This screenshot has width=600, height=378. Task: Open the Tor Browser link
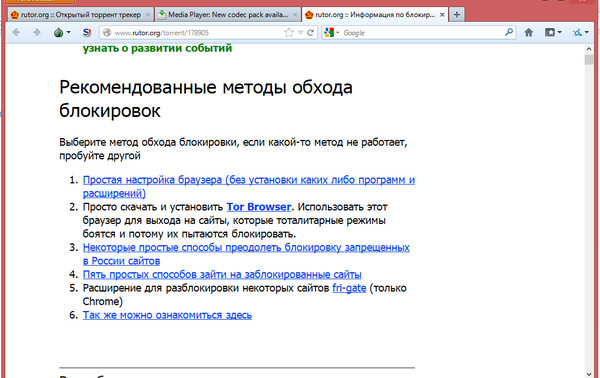point(259,207)
